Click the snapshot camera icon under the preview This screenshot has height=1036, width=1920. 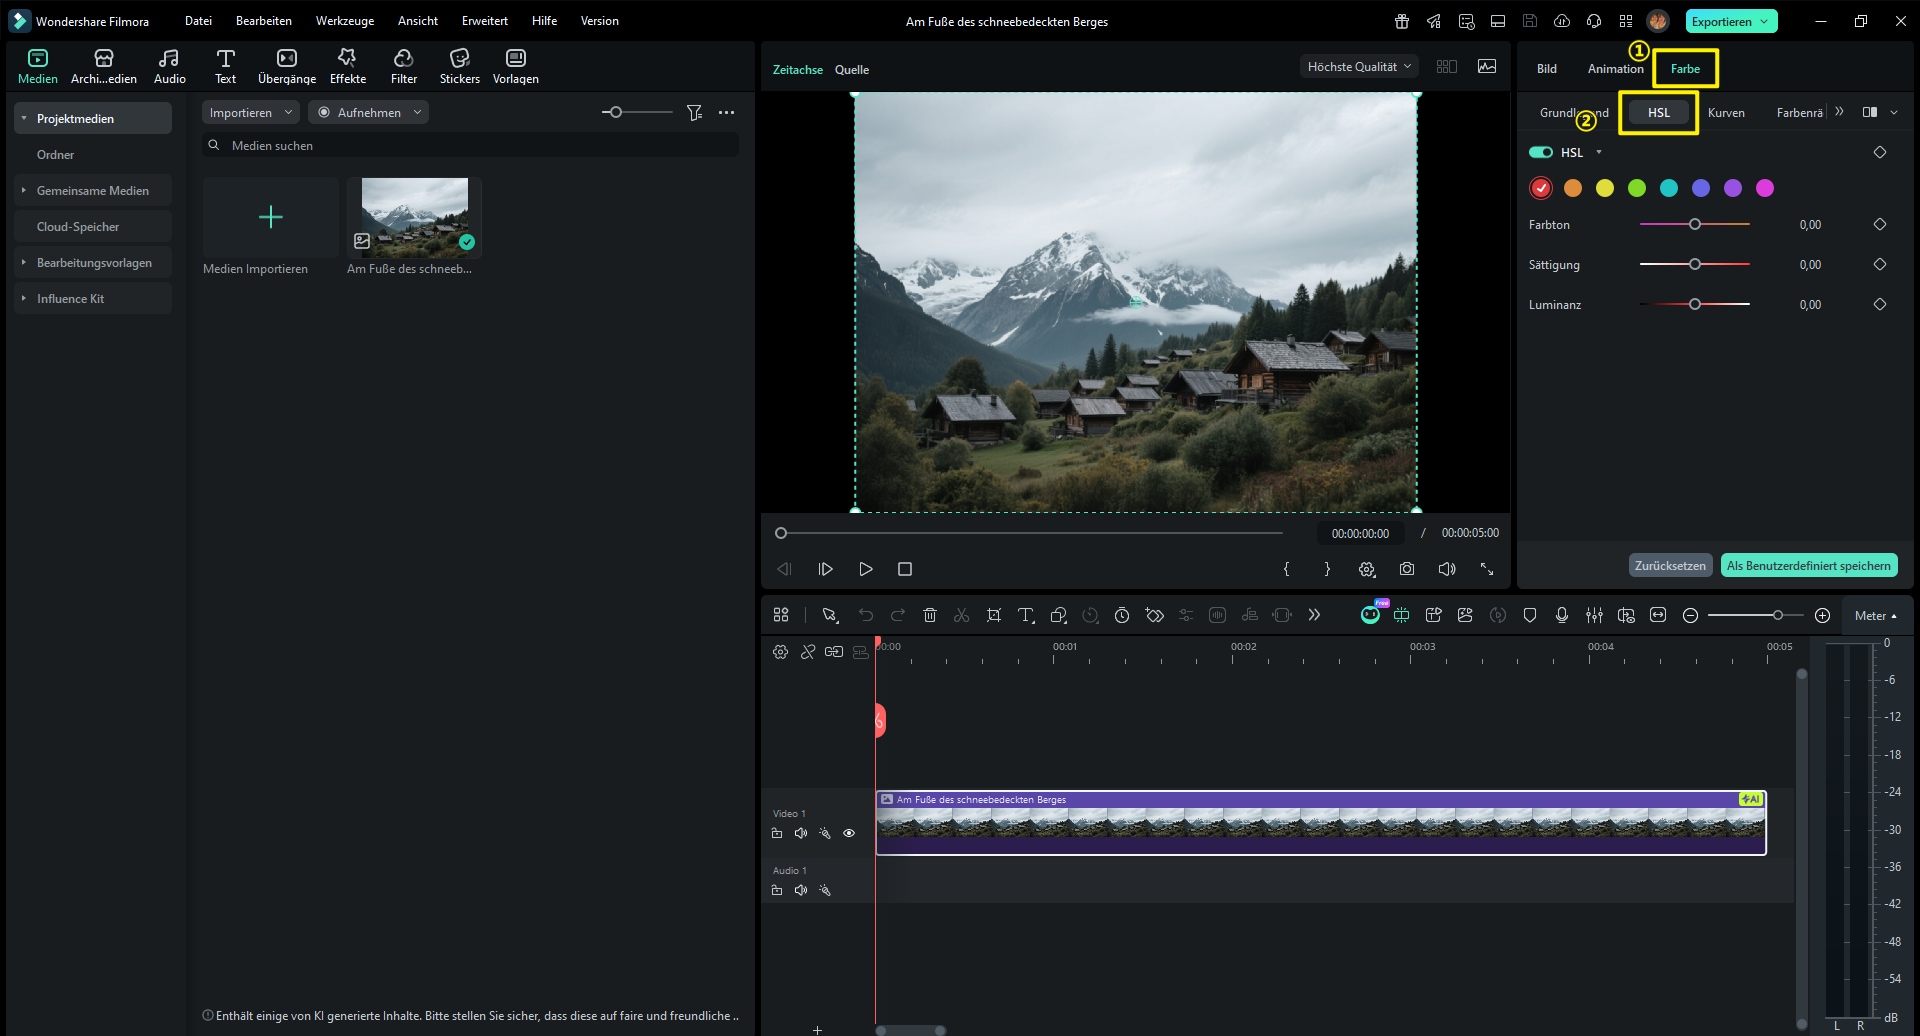[1407, 568]
